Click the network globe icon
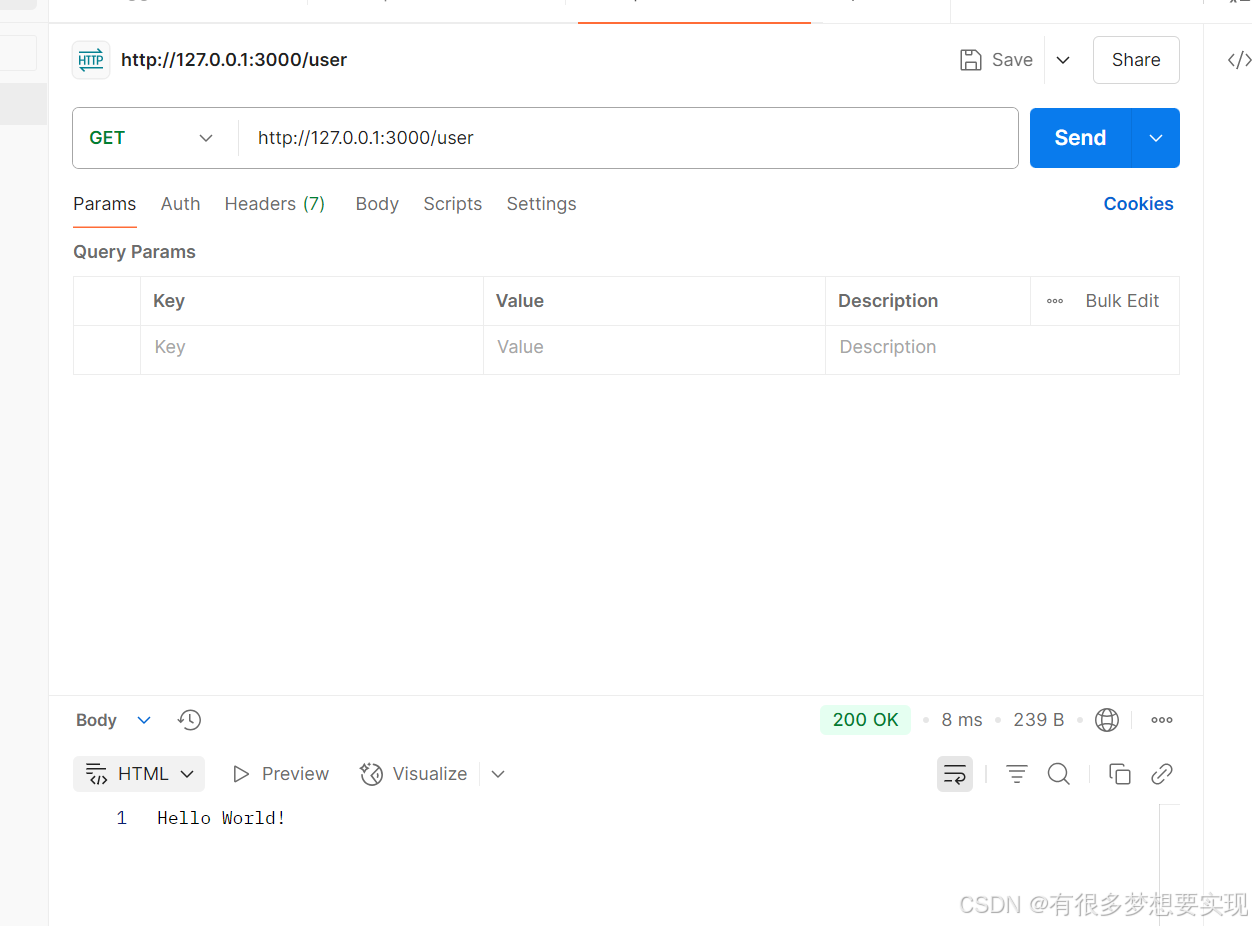This screenshot has height=926, width=1252. pos(1107,720)
